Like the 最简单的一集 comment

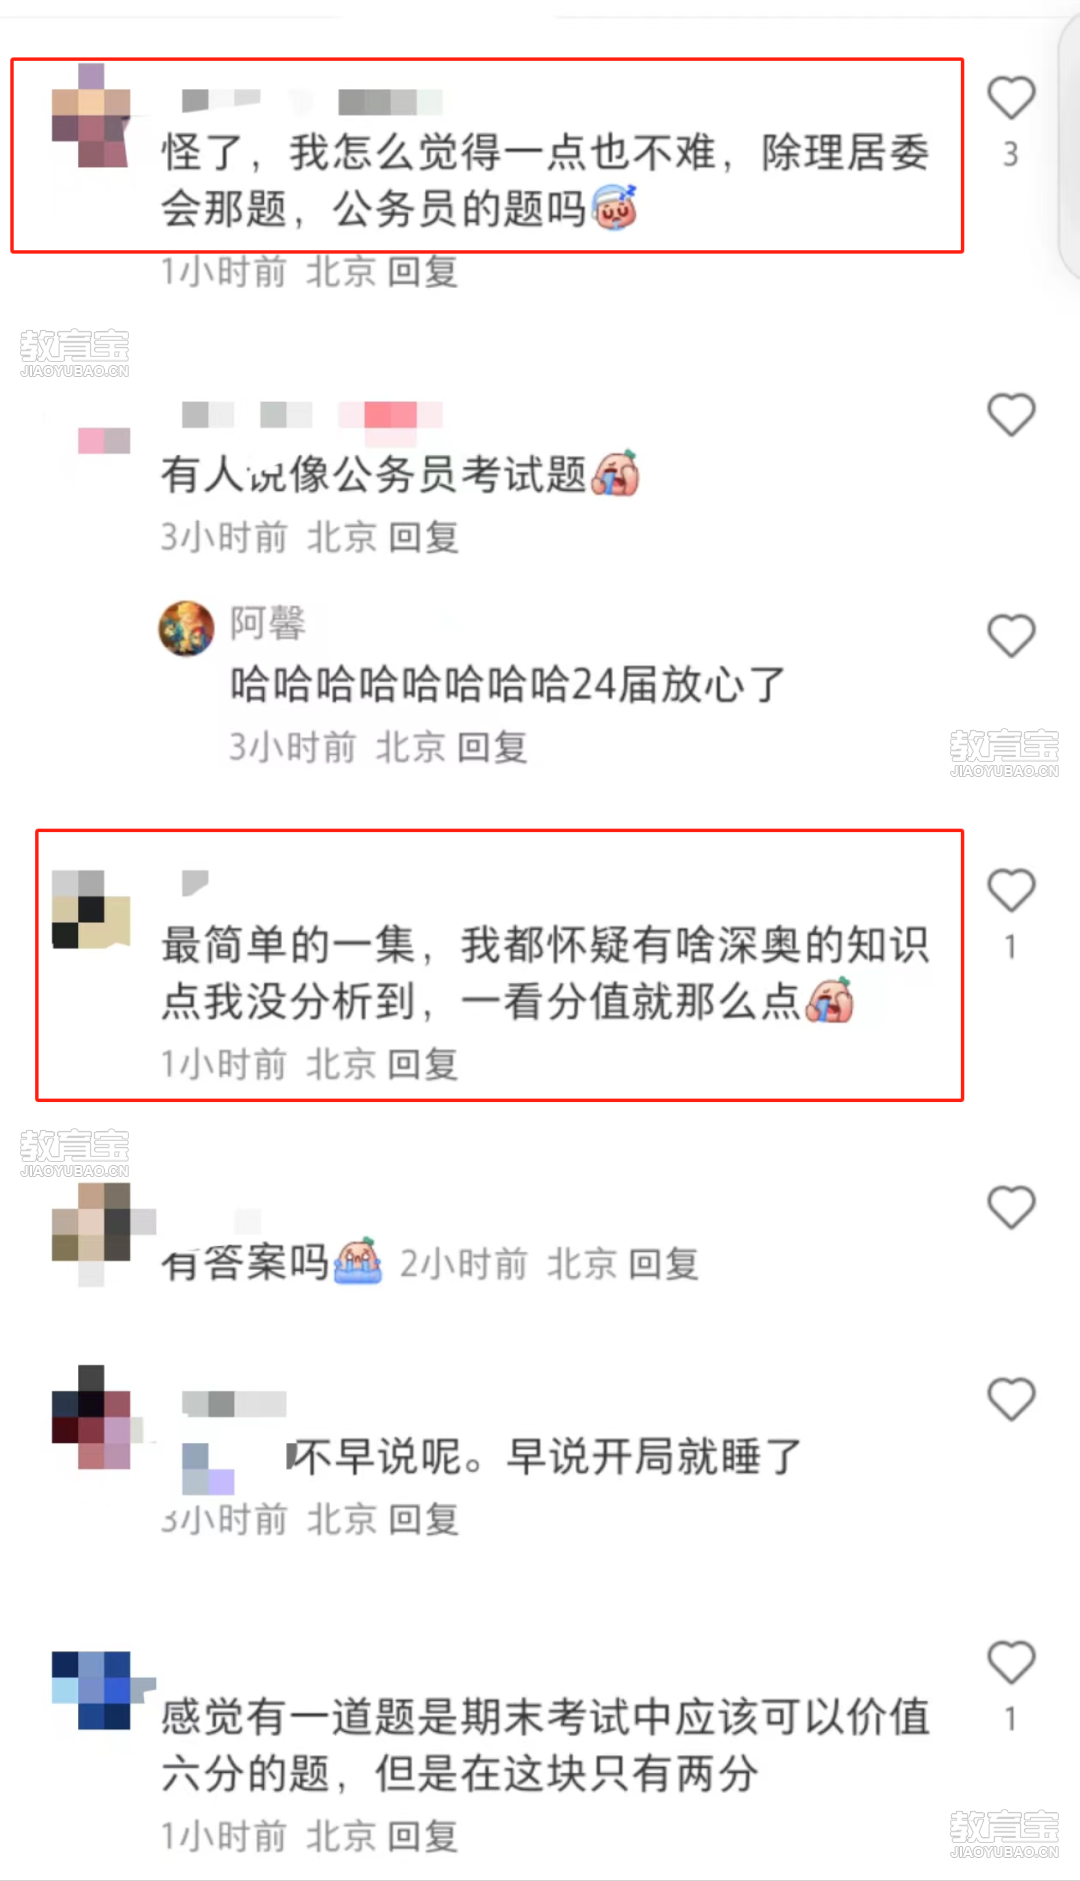point(1011,890)
